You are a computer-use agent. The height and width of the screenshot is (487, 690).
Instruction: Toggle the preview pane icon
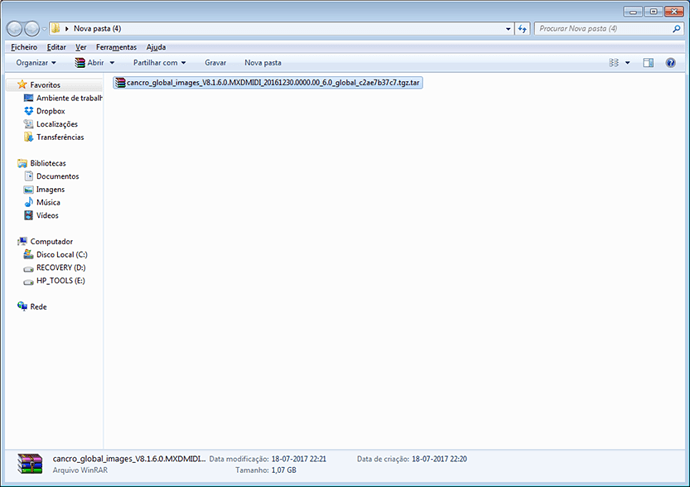(x=648, y=62)
